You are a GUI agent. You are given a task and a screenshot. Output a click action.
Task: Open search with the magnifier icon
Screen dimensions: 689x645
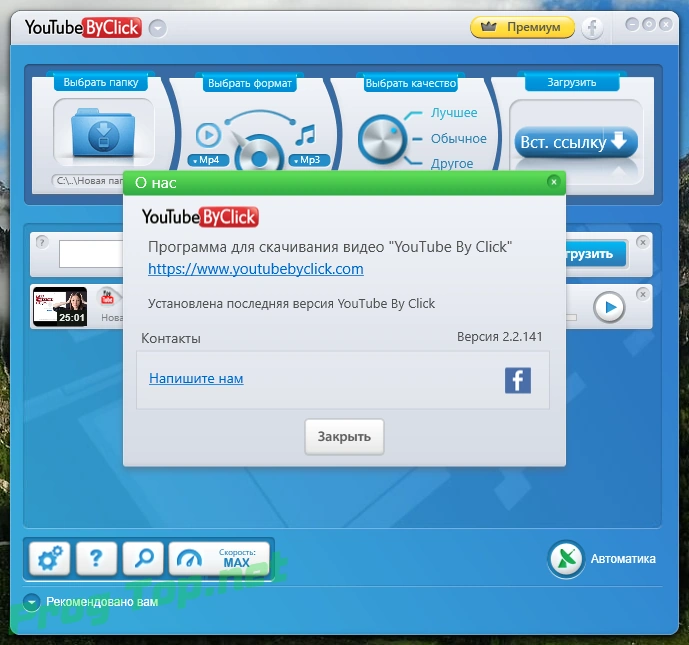click(143, 558)
